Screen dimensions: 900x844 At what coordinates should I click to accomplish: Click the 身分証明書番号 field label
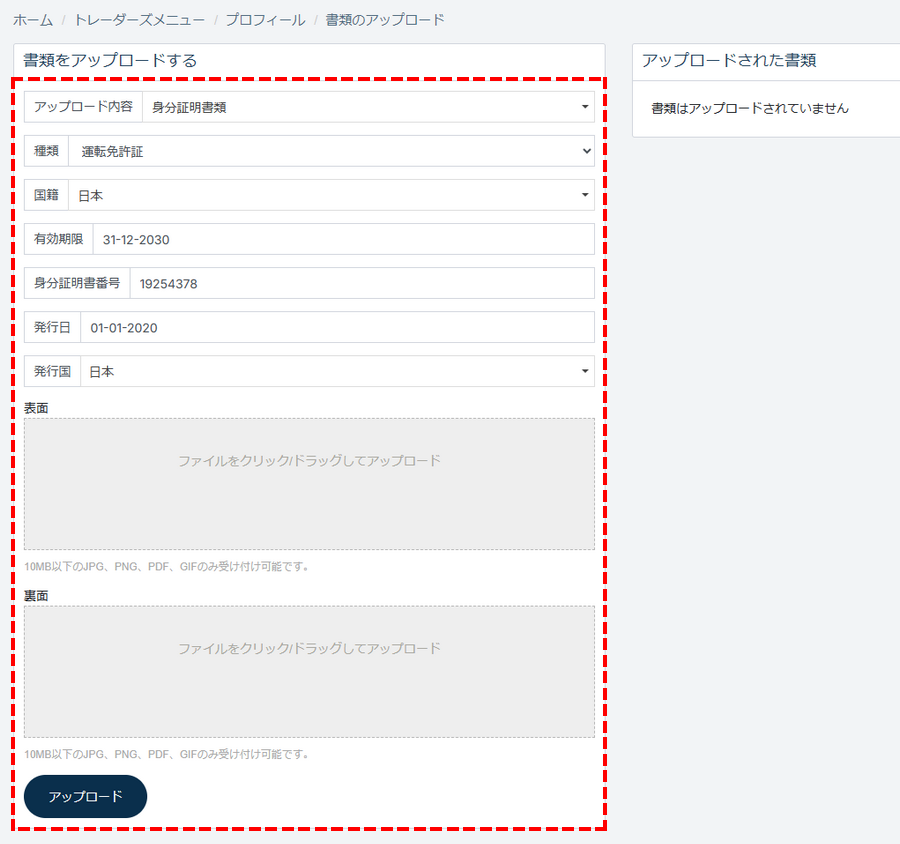click(77, 283)
